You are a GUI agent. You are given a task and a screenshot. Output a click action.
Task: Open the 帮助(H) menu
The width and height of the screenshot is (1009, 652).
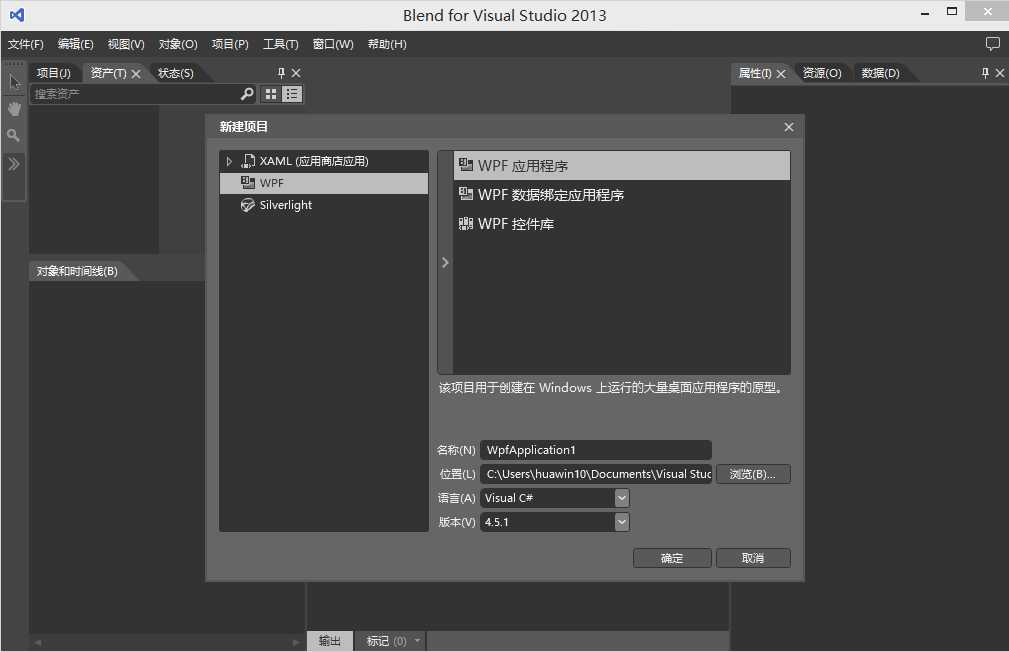click(x=387, y=44)
